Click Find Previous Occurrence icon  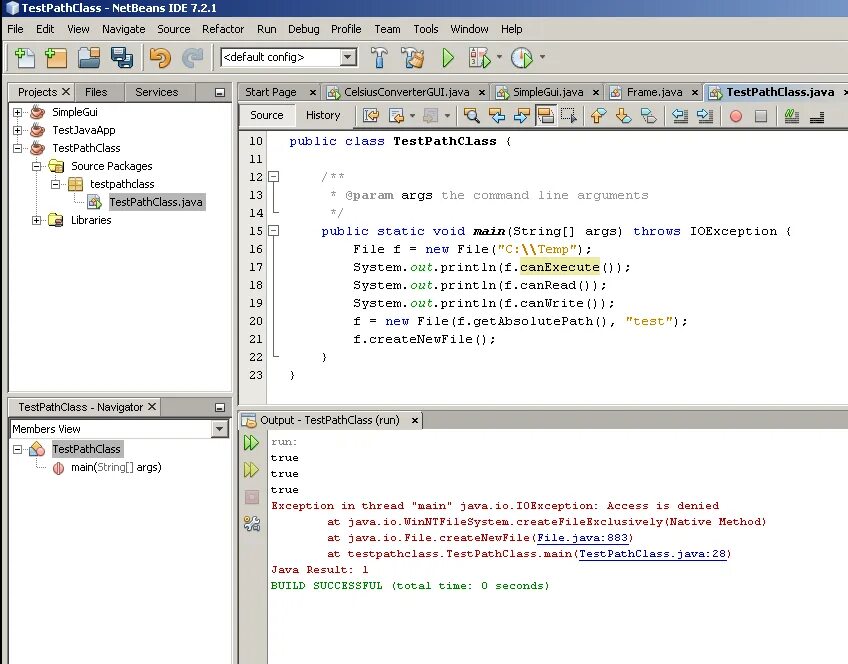point(496,116)
